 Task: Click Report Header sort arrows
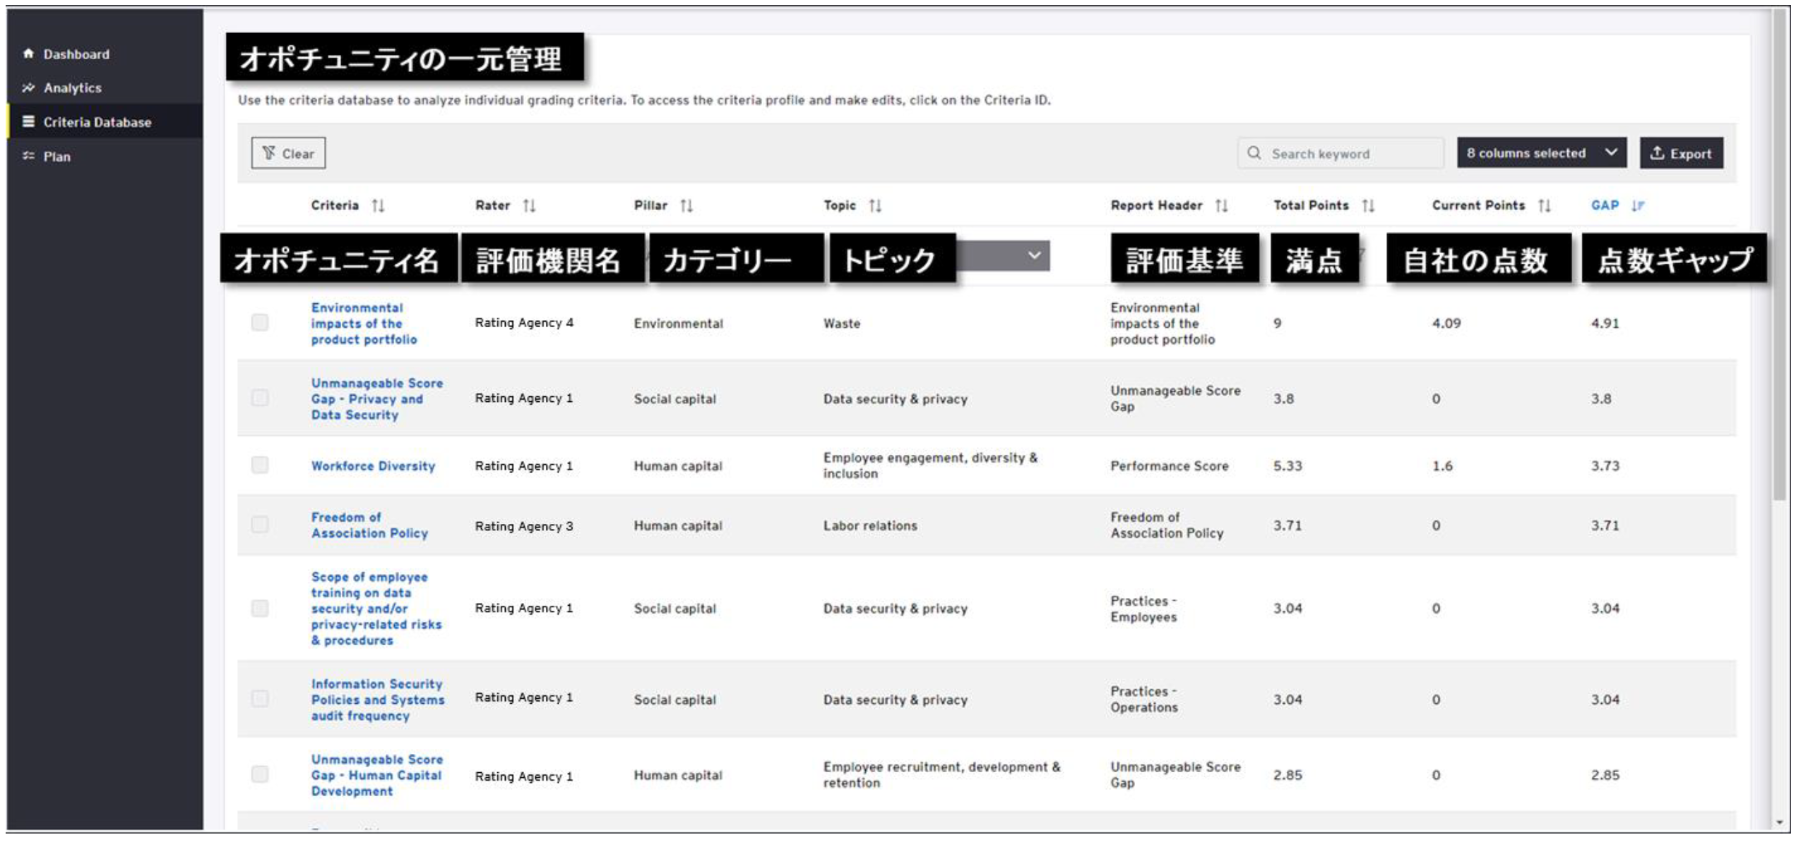(1221, 206)
